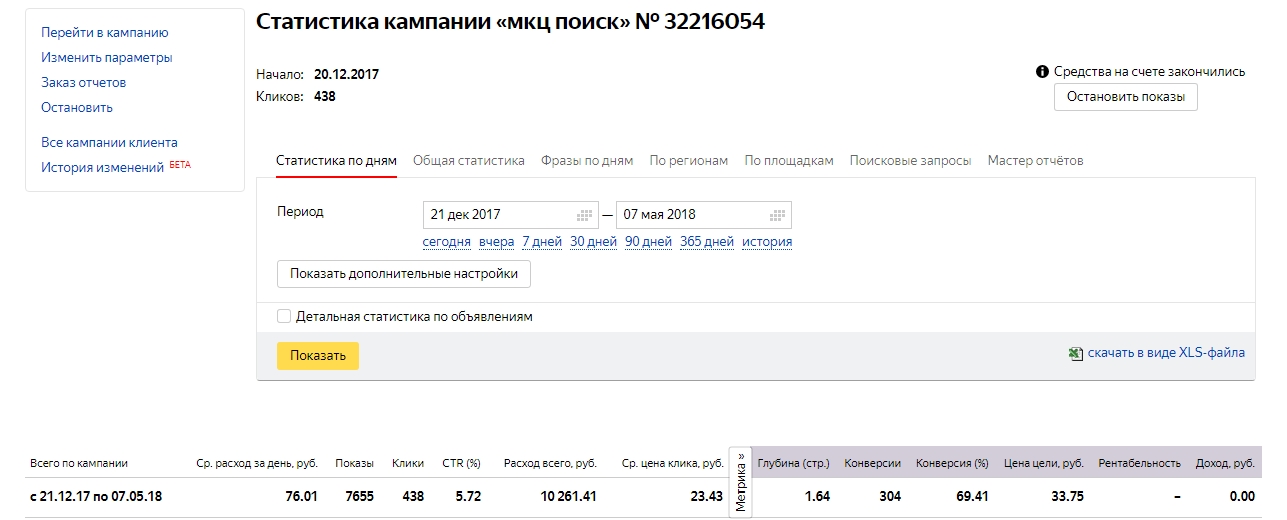Viewport: 1287px width, 520px height.
Task: Click the Доход, руб. column header
Action: pos(1225,464)
